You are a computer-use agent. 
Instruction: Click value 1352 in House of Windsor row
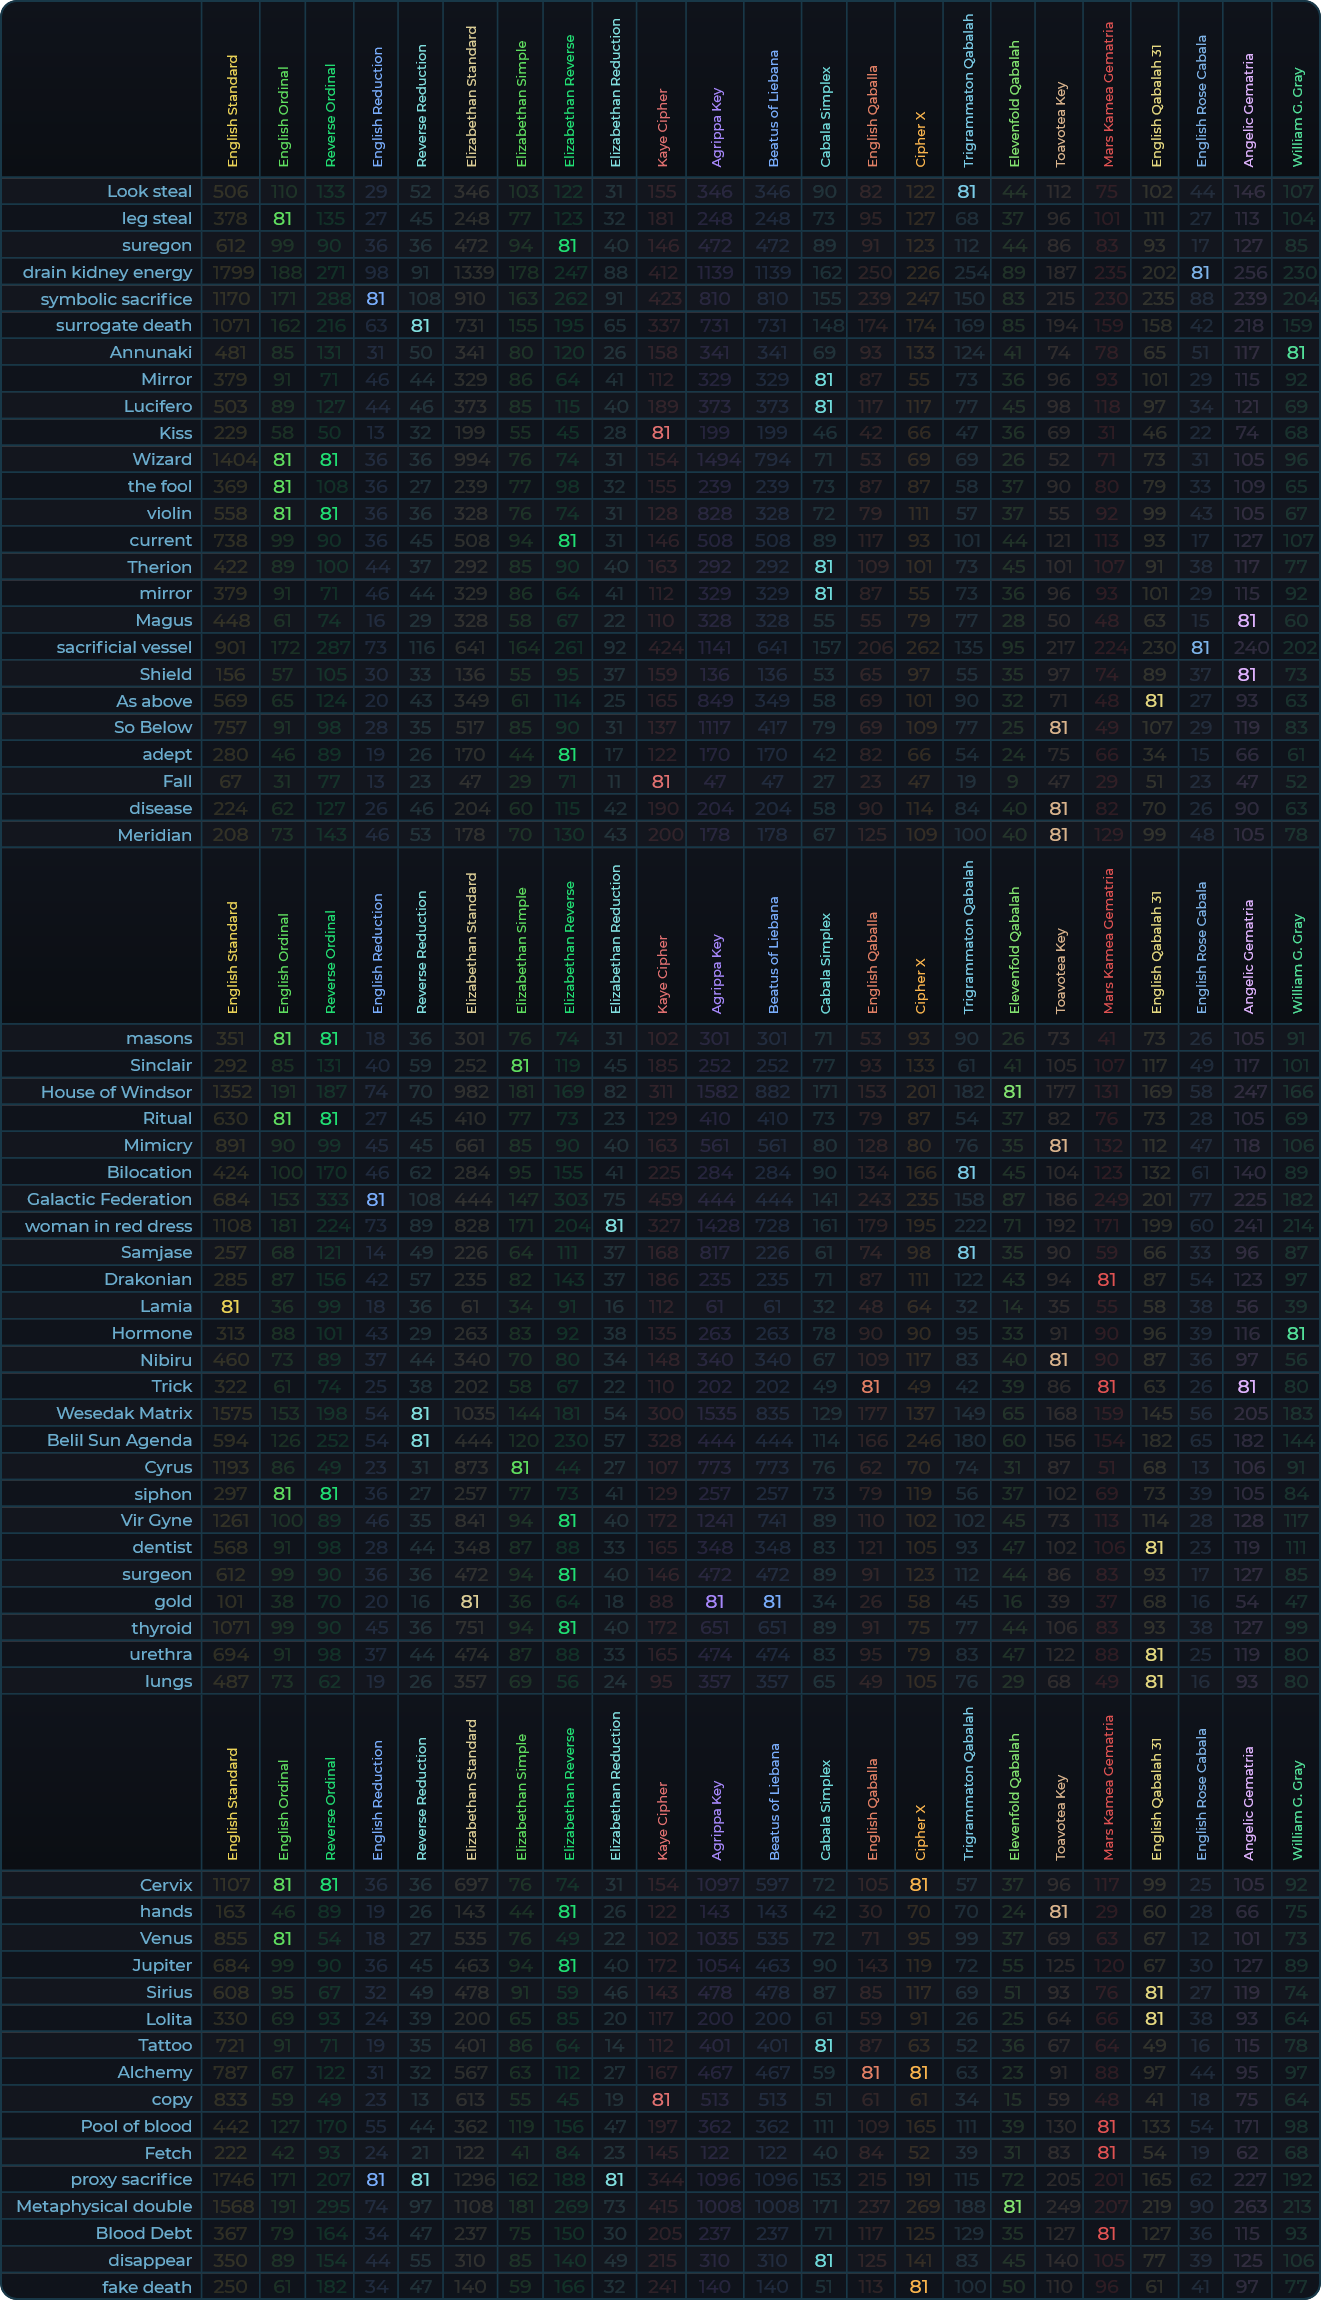point(230,1092)
